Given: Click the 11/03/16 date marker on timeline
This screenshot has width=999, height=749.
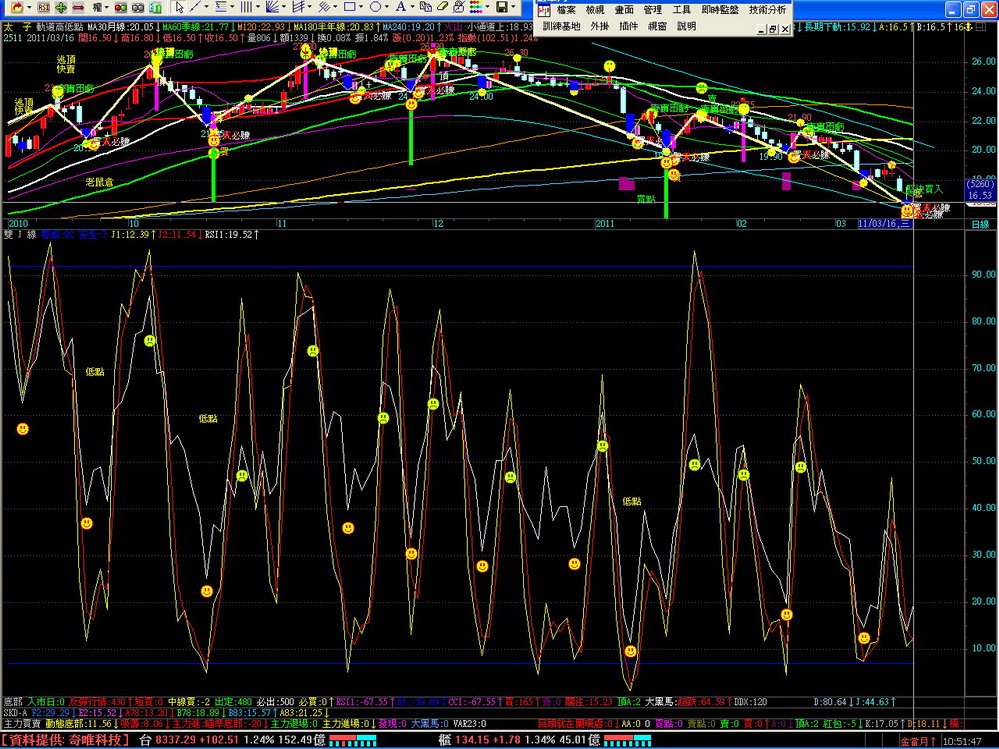Looking at the screenshot, I should [884, 224].
